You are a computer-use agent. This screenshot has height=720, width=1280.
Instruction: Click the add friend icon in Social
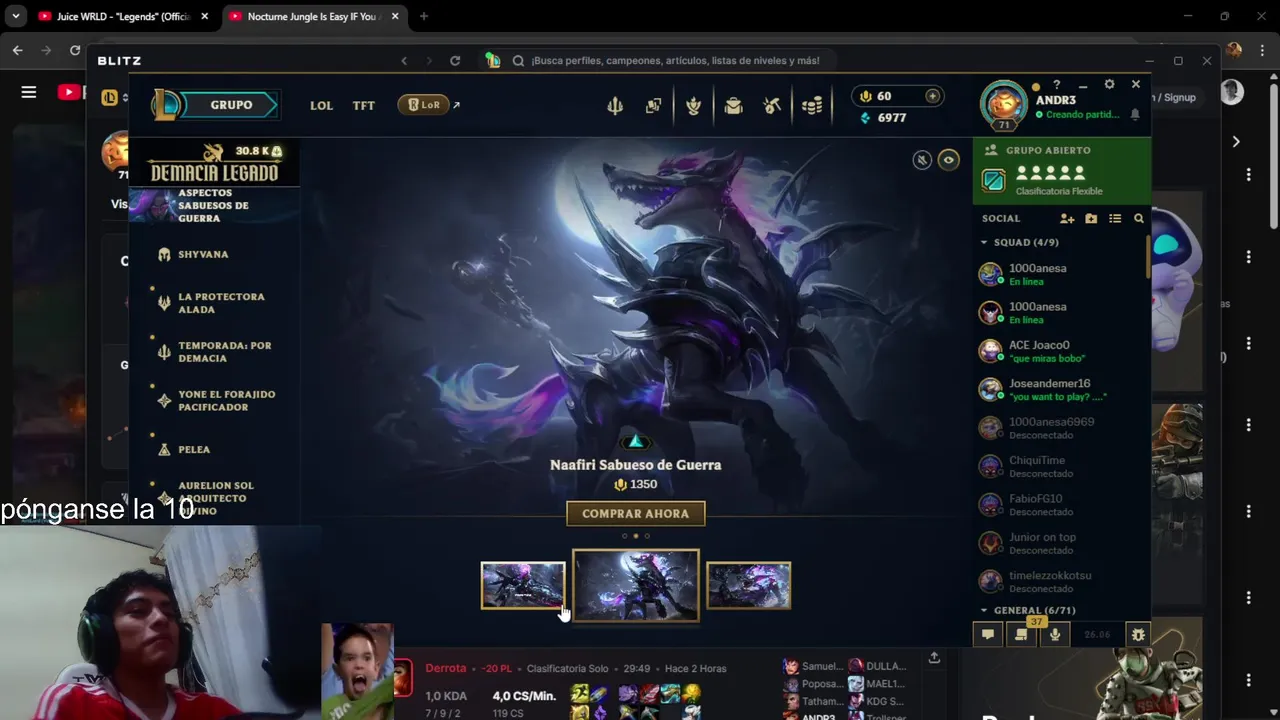(x=1067, y=218)
